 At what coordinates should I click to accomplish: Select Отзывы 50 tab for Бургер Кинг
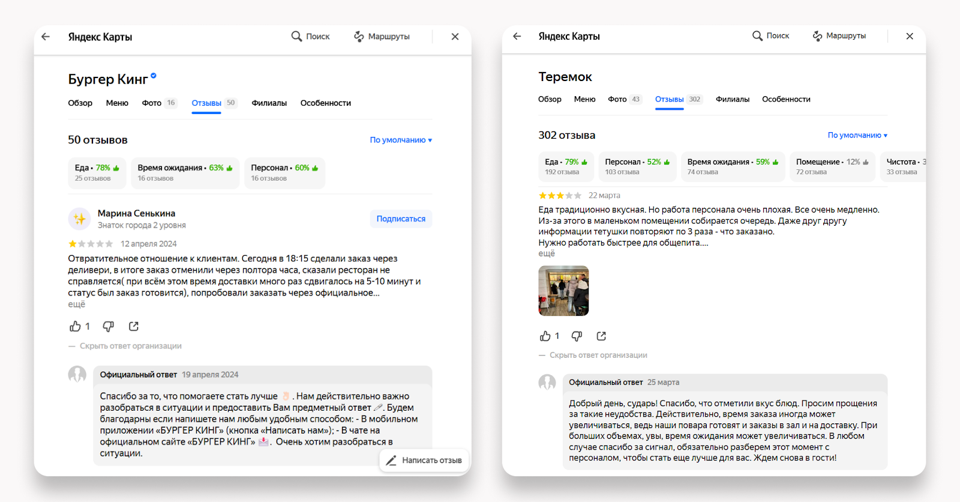(214, 103)
